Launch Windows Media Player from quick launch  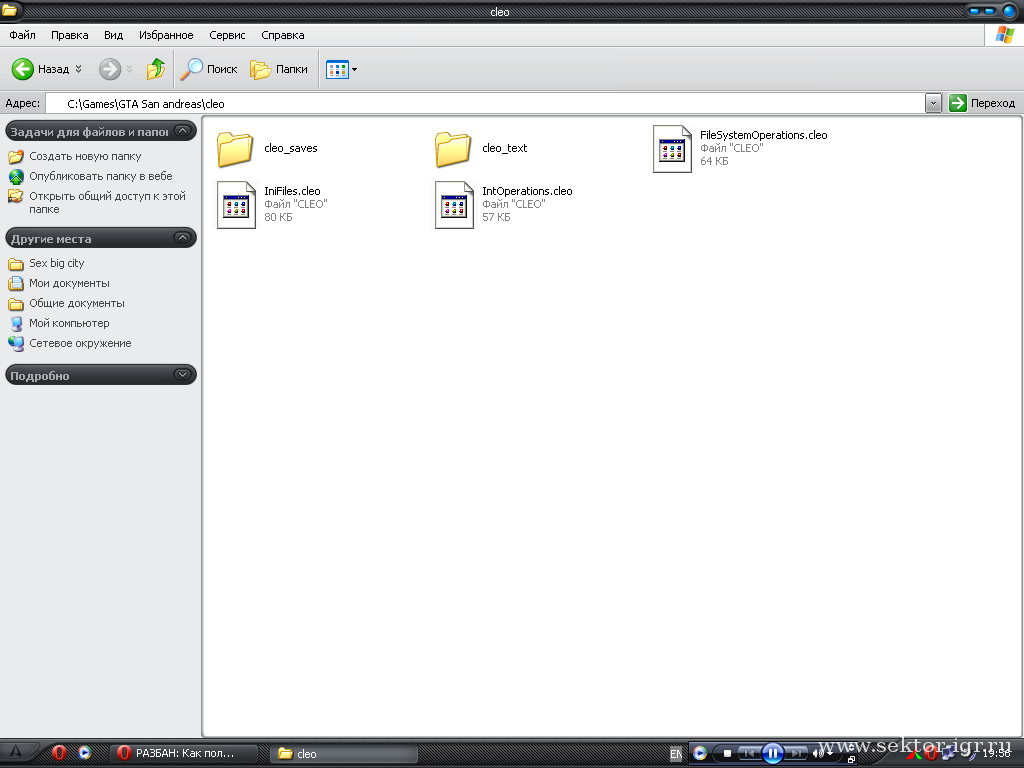coord(84,753)
